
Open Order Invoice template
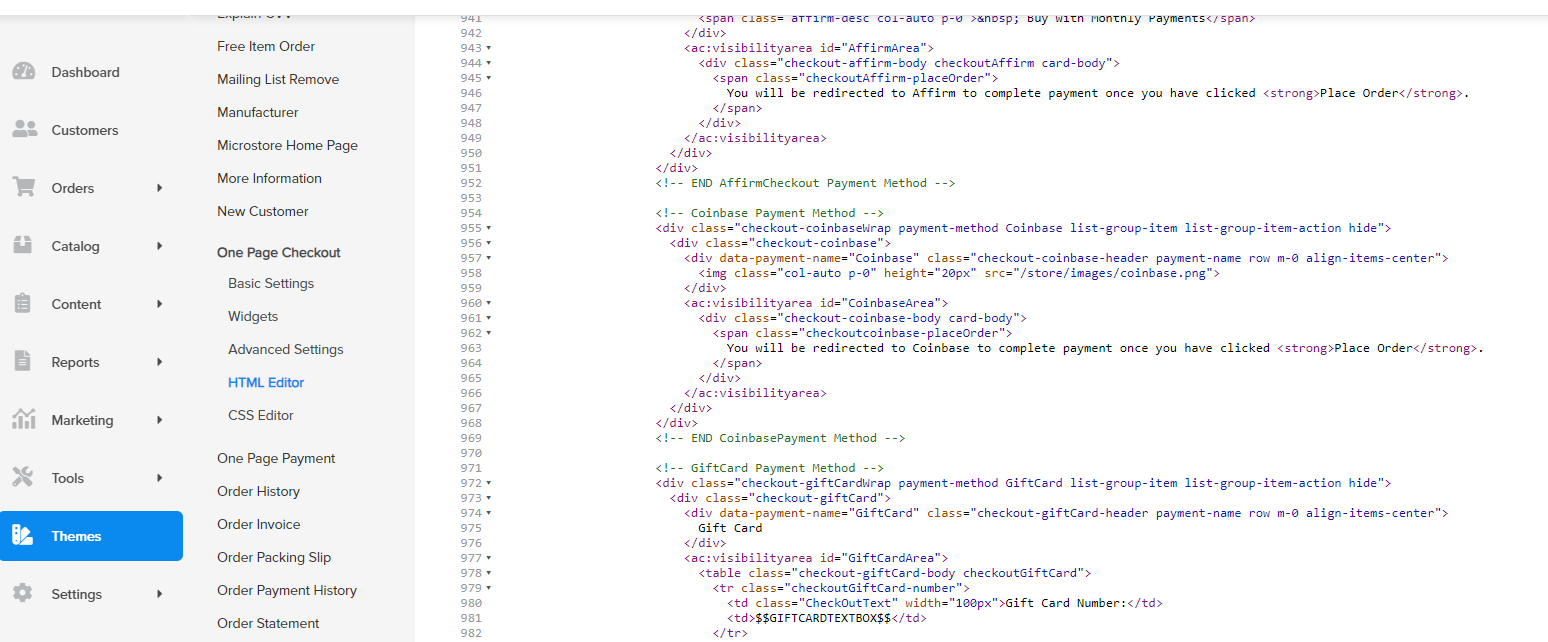point(258,524)
